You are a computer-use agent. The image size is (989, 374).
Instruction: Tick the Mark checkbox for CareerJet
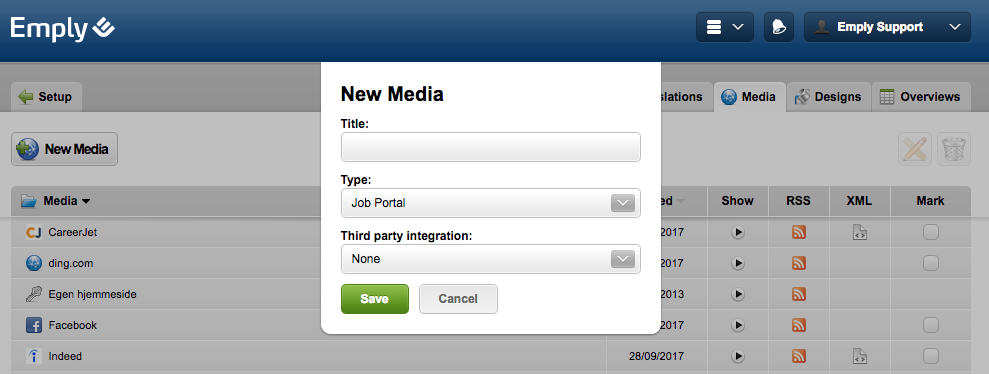[930, 232]
